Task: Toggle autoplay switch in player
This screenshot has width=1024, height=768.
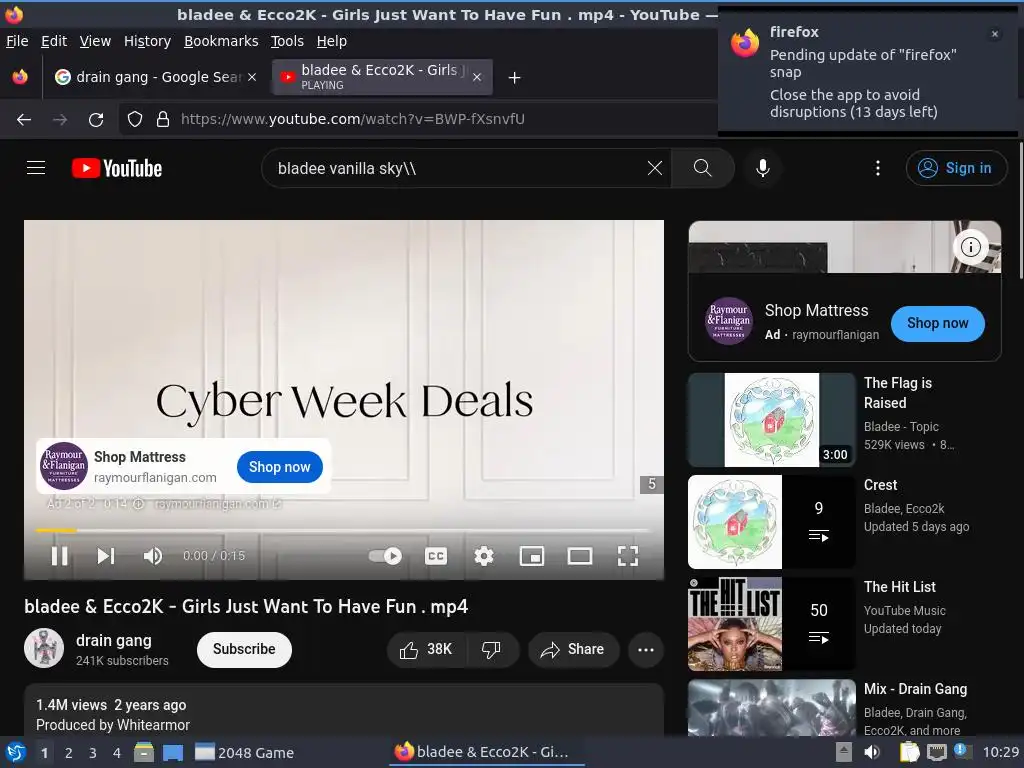Action: click(385, 556)
